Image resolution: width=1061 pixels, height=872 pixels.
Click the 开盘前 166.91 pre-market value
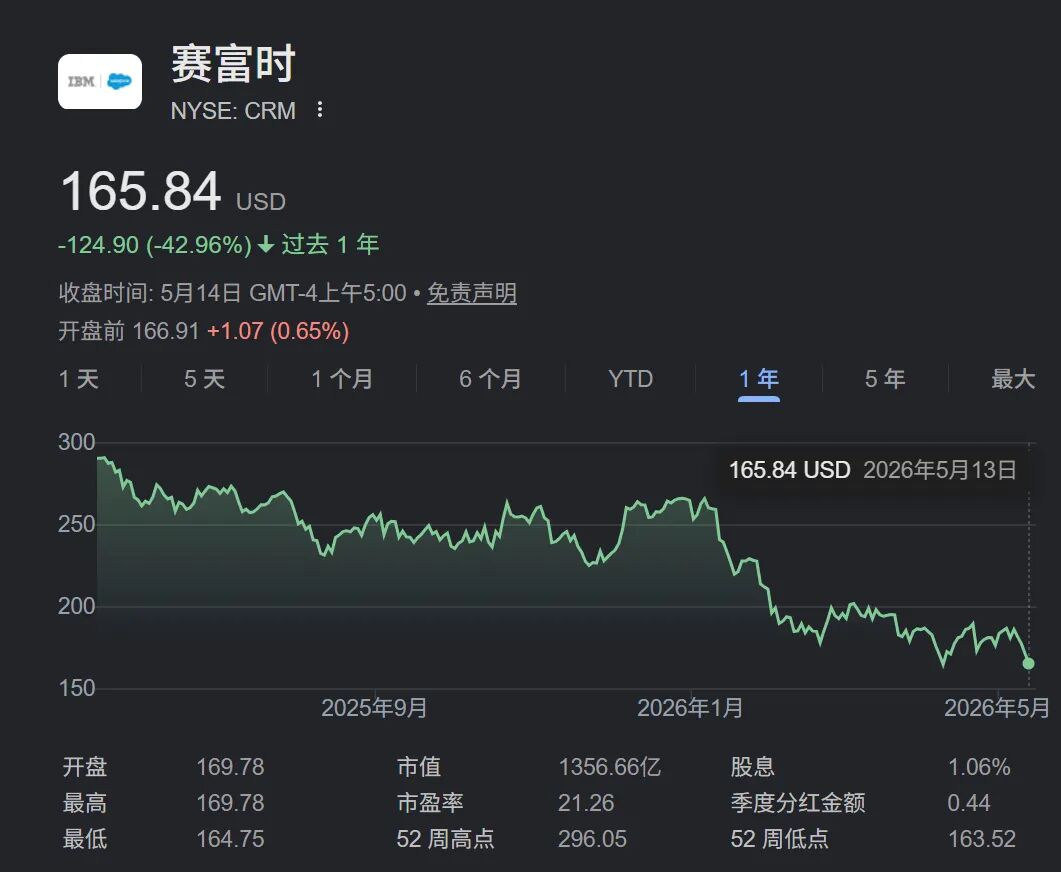[129, 331]
